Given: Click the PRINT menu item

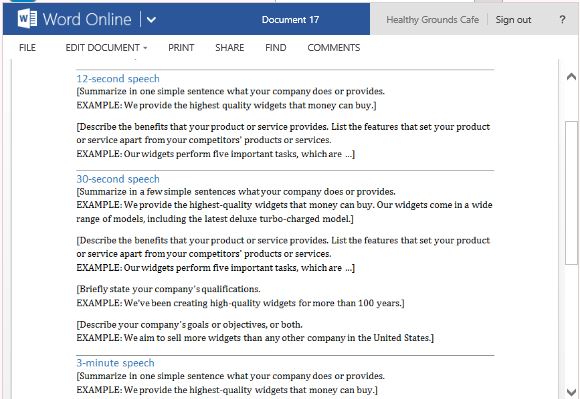Looking at the screenshot, I should coord(181,48).
